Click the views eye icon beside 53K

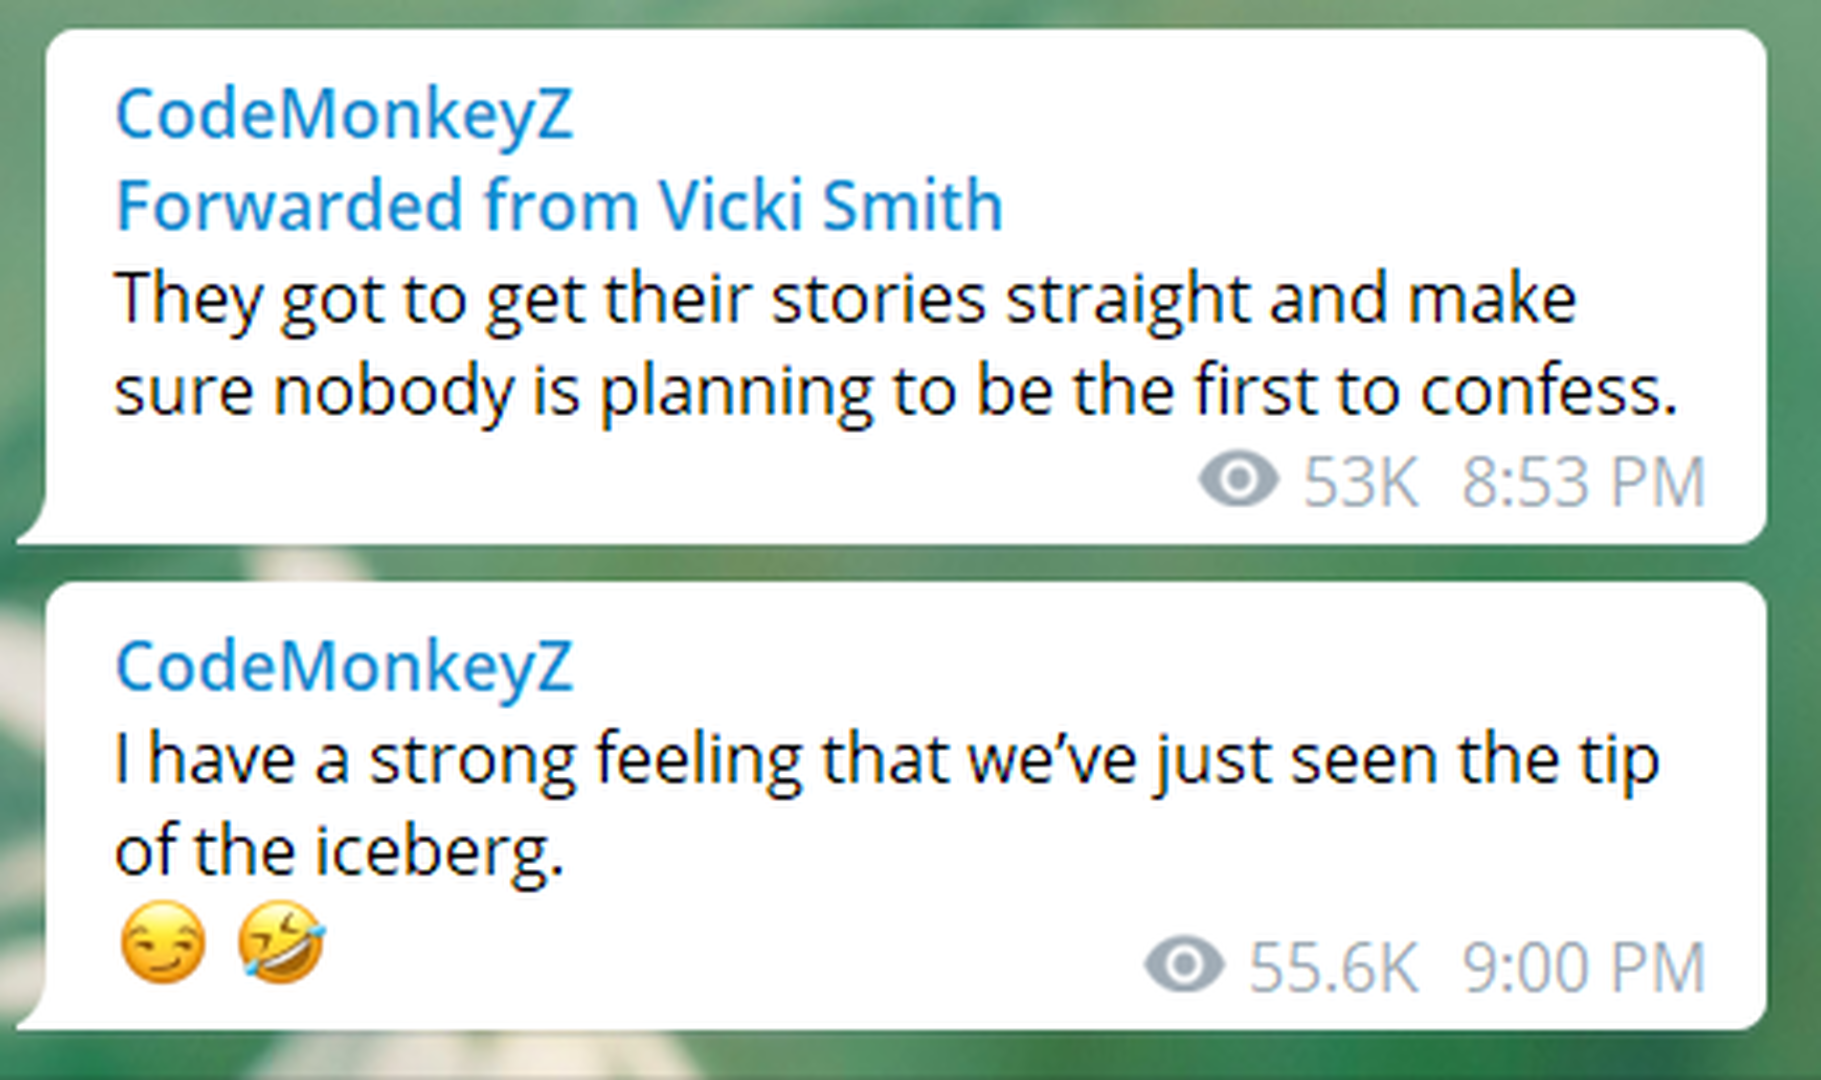(x=1238, y=480)
